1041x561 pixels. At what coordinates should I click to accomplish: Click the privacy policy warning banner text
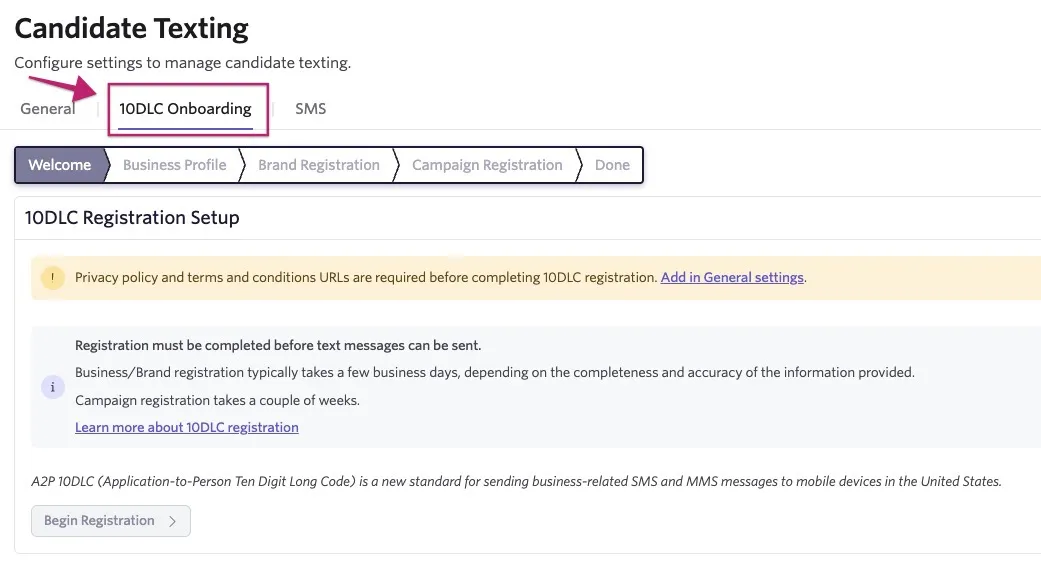[x=366, y=278]
